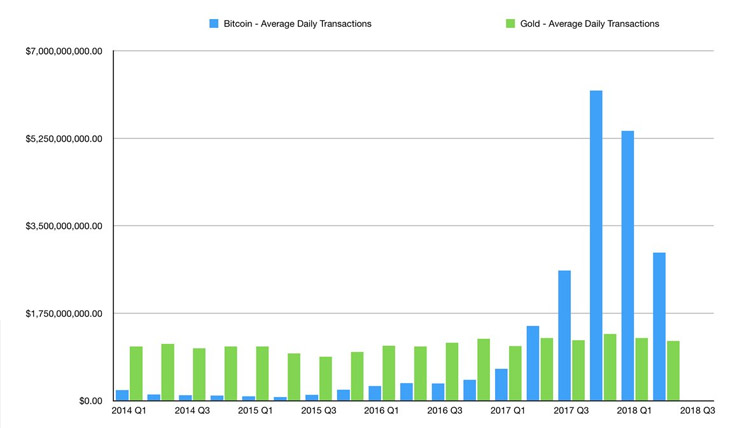
Task: Click the blue Bitcoin legend swatch
Action: click(214, 23)
